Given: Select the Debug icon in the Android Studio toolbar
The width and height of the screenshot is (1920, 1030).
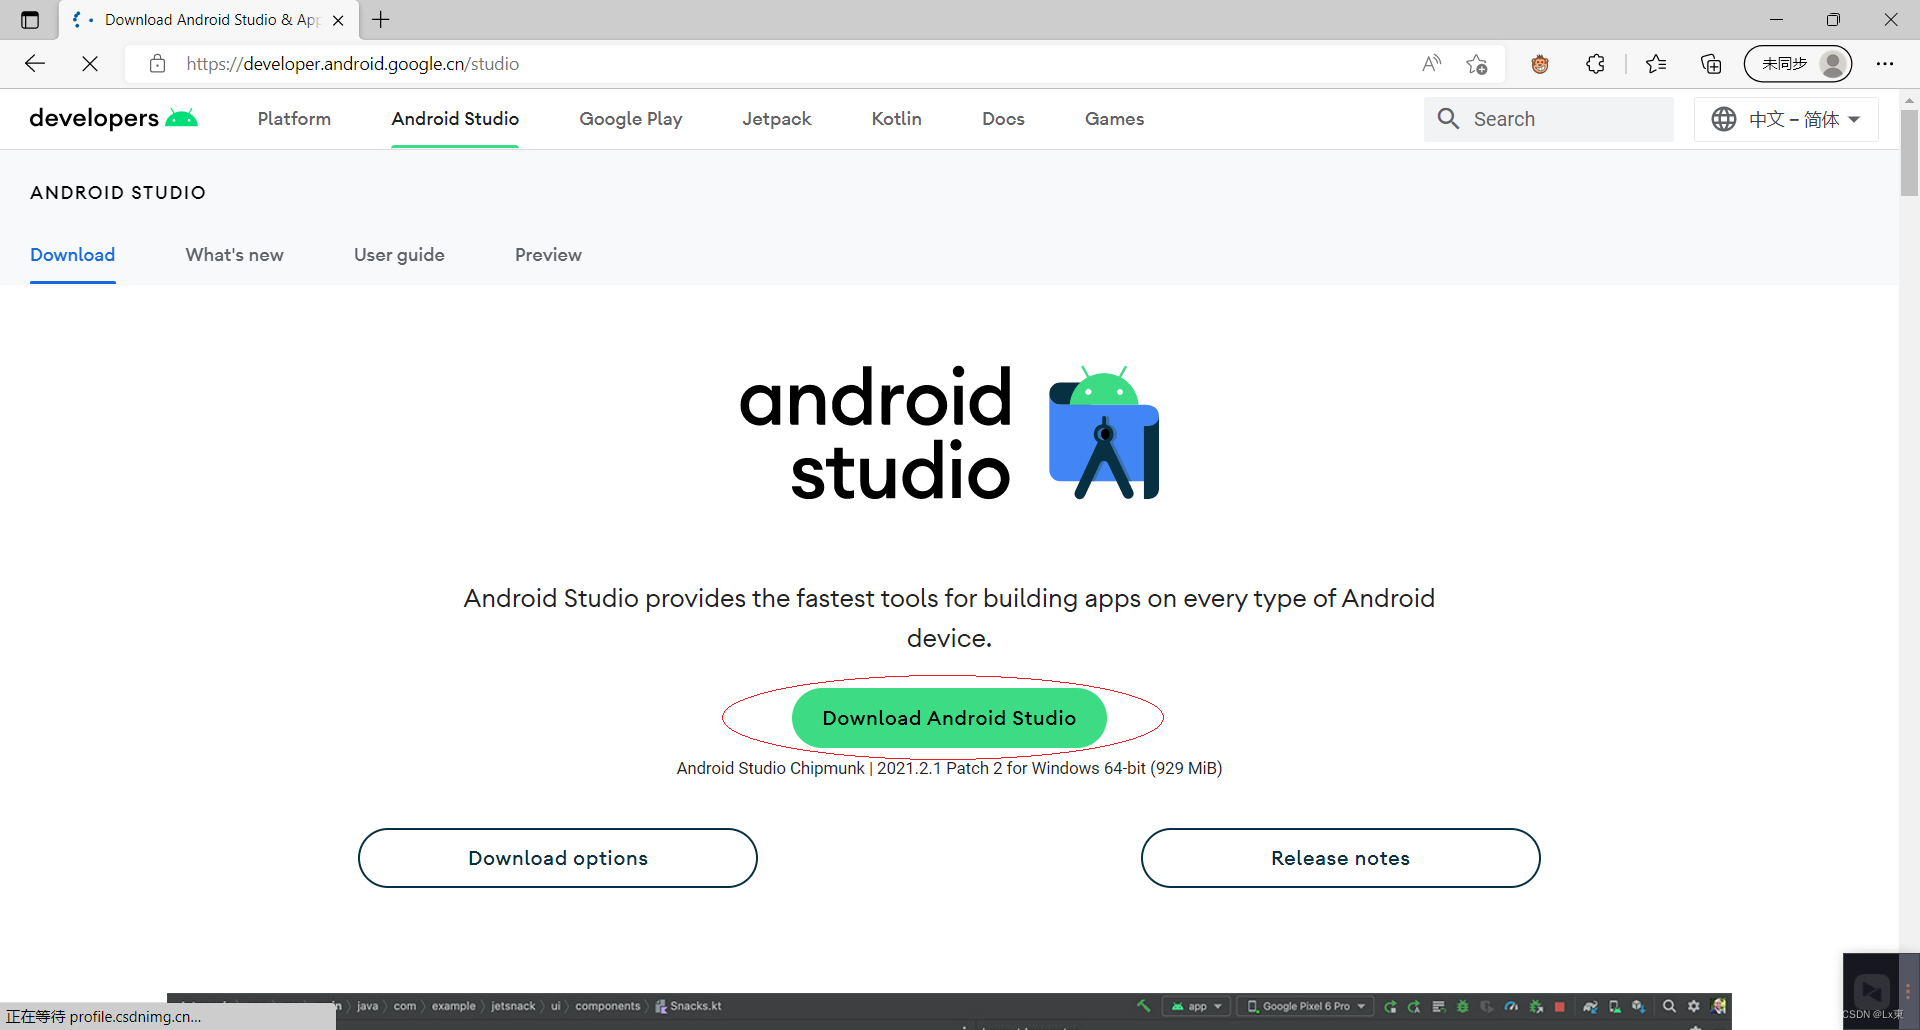Looking at the screenshot, I should pos(1462,1006).
